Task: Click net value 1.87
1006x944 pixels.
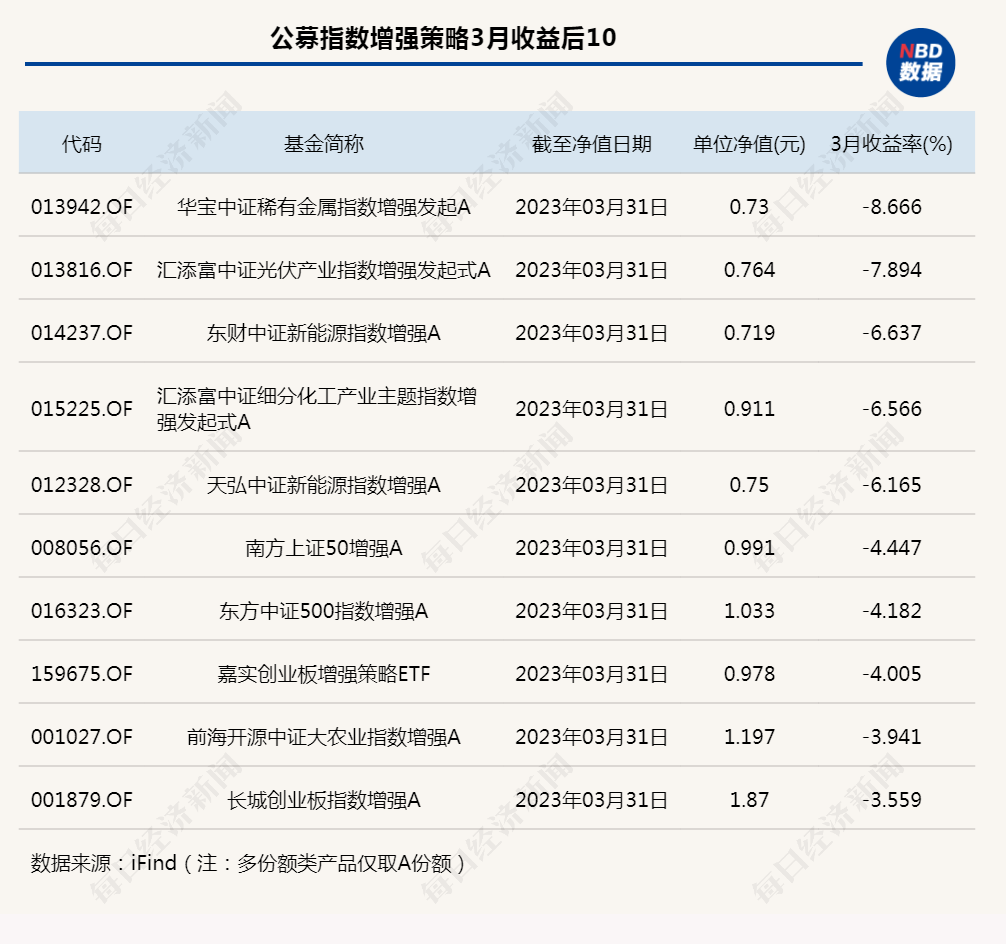Action: point(749,799)
